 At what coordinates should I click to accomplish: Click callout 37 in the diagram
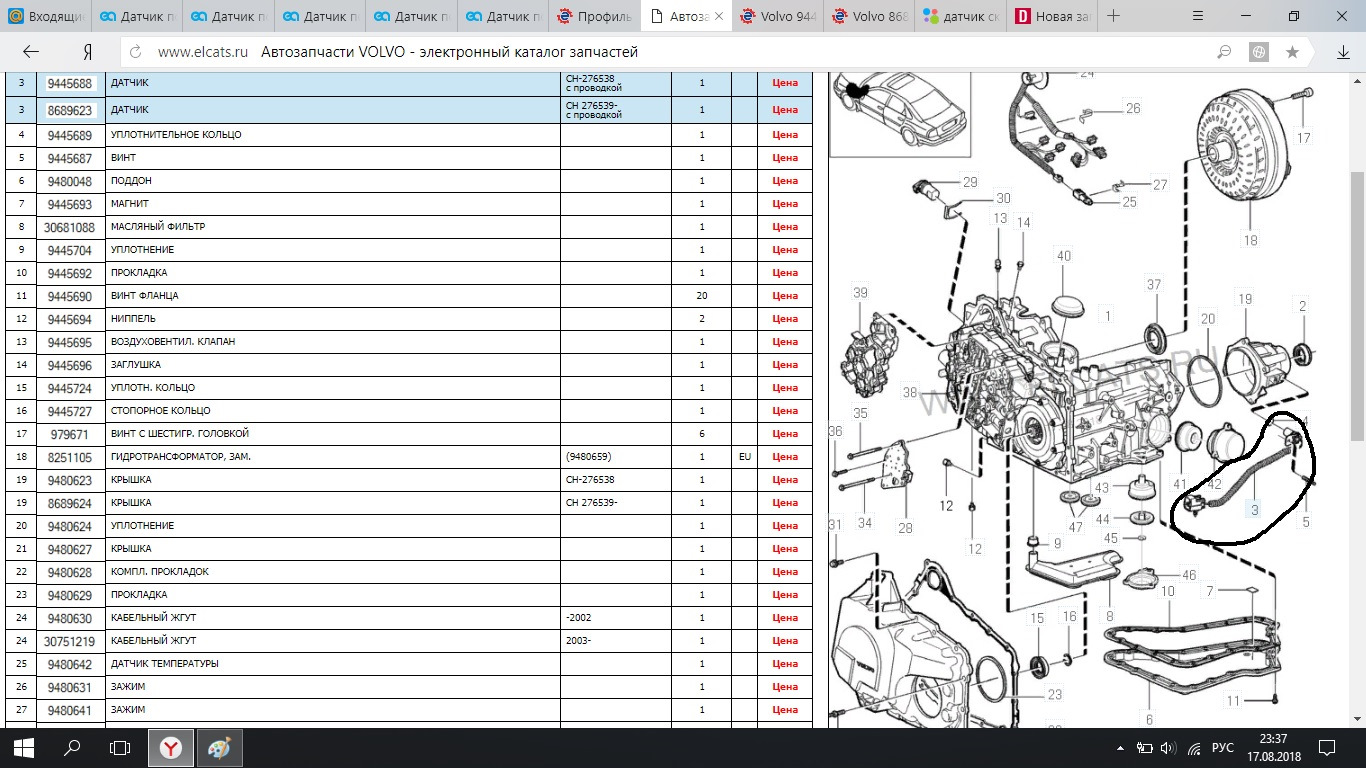point(1154,285)
